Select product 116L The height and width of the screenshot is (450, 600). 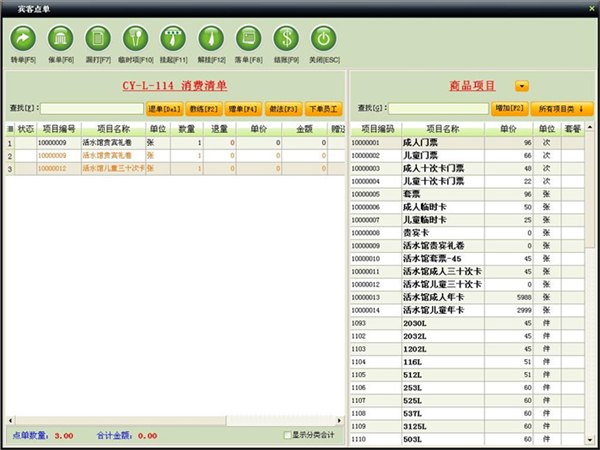click(x=467, y=362)
